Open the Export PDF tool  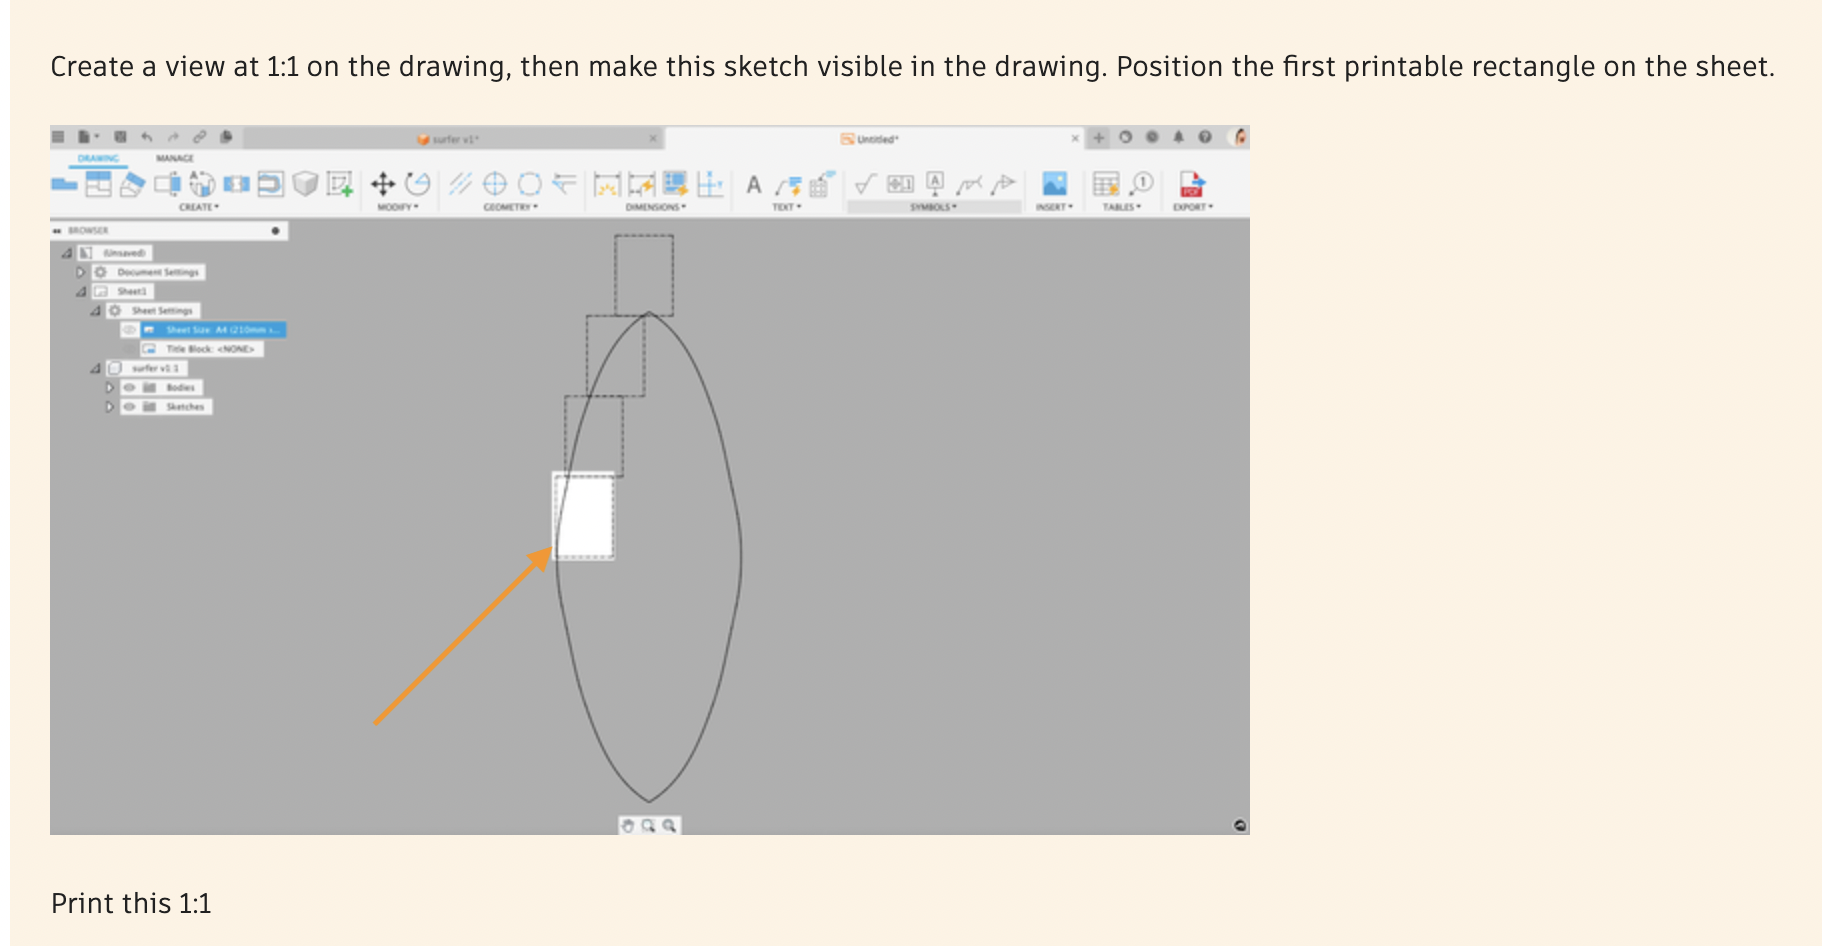pyautogui.click(x=1190, y=186)
